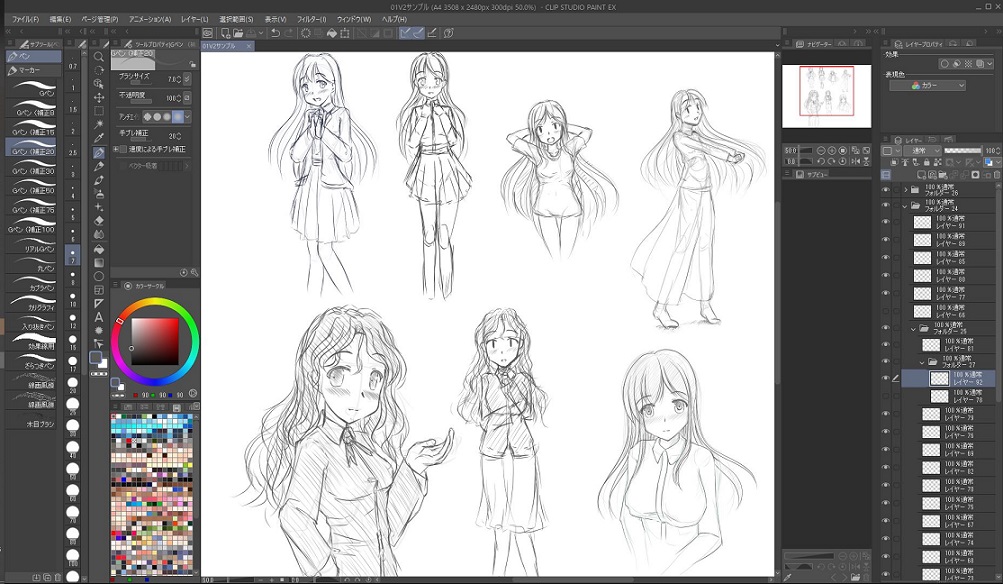This screenshot has width=1003, height=584.
Task: Toggle visibility of レイヤー 89
Action: [885, 240]
